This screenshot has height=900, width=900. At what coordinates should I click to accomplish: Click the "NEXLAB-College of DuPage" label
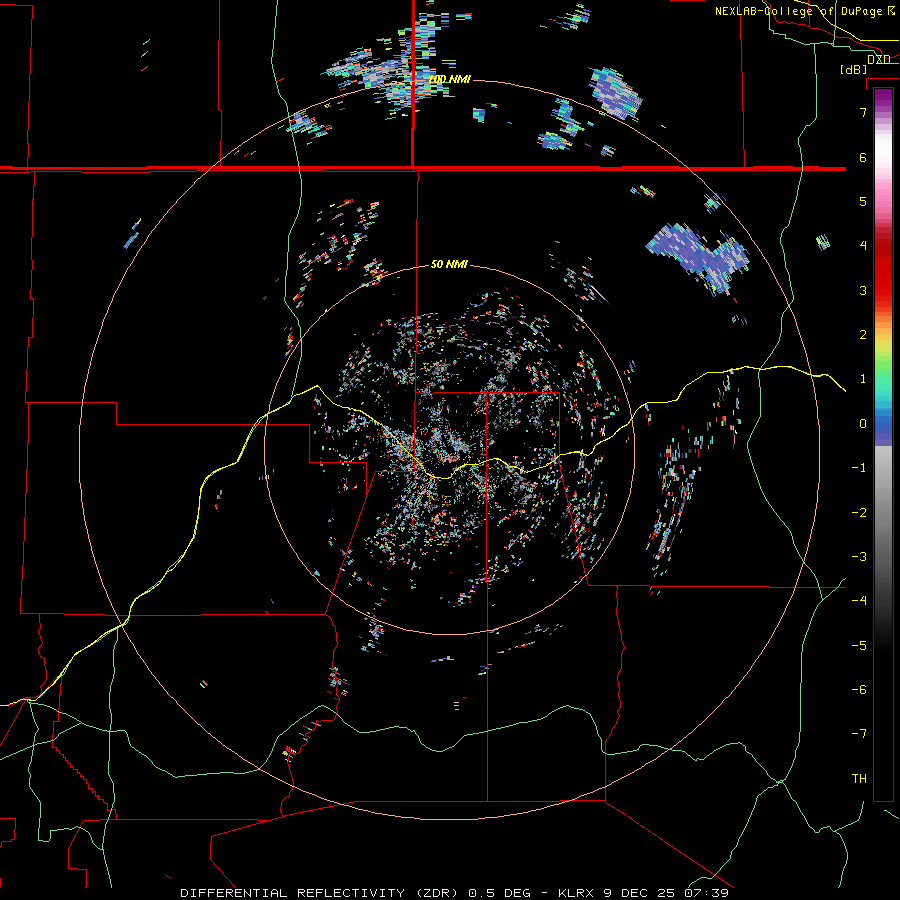click(x=798, y=11)
